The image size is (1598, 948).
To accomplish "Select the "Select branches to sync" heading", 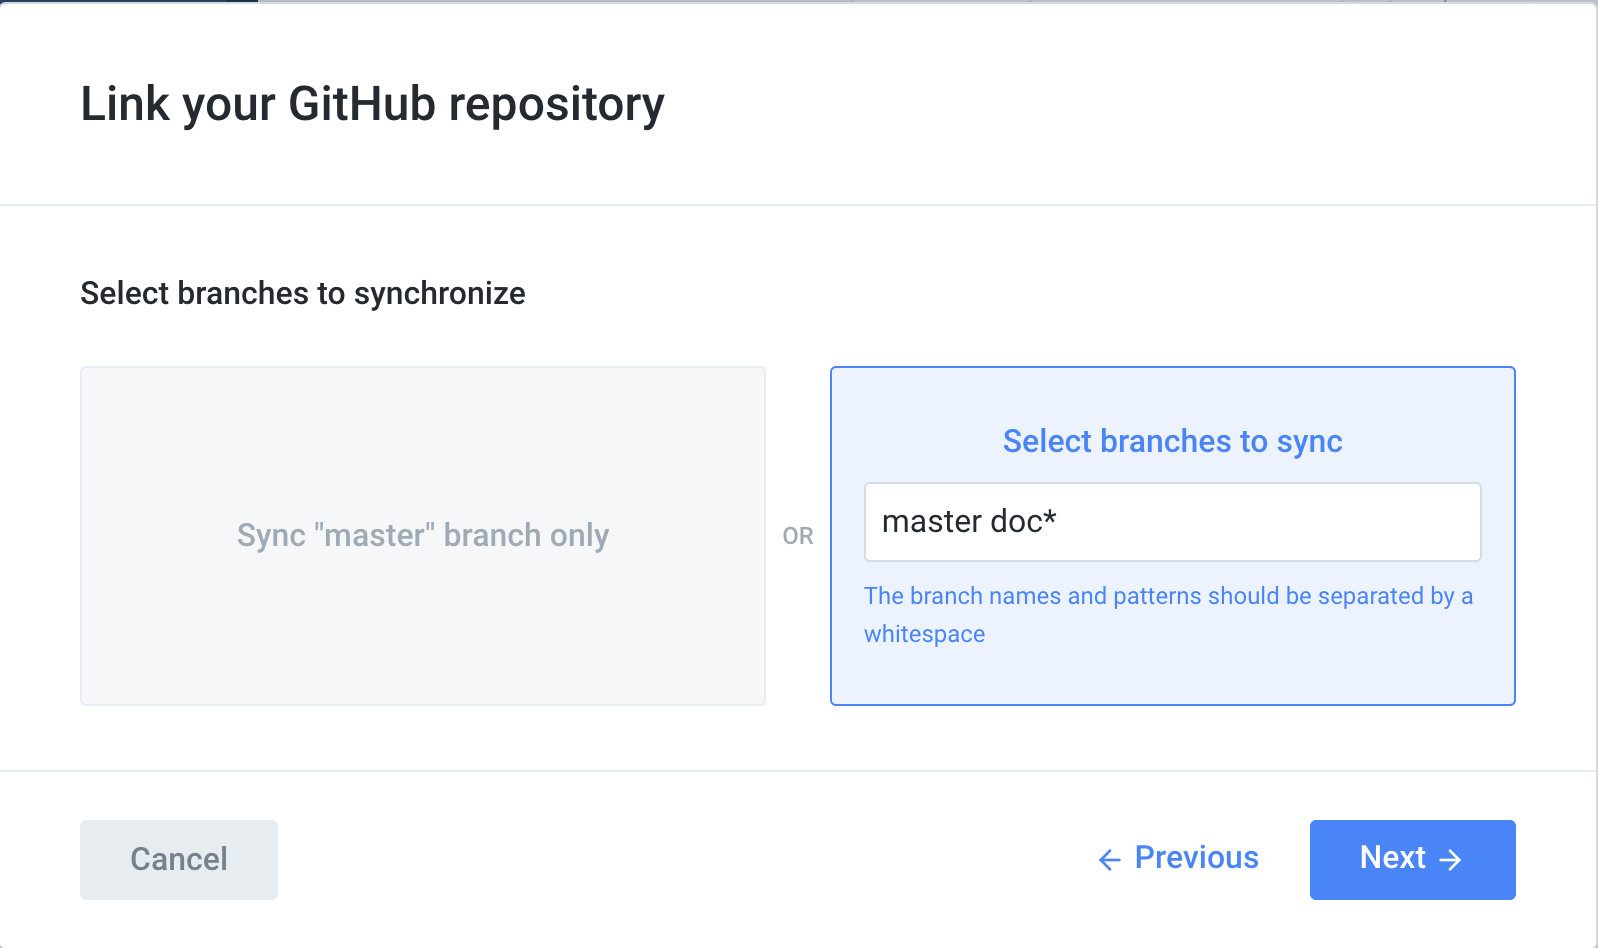I will (1172, 441).
